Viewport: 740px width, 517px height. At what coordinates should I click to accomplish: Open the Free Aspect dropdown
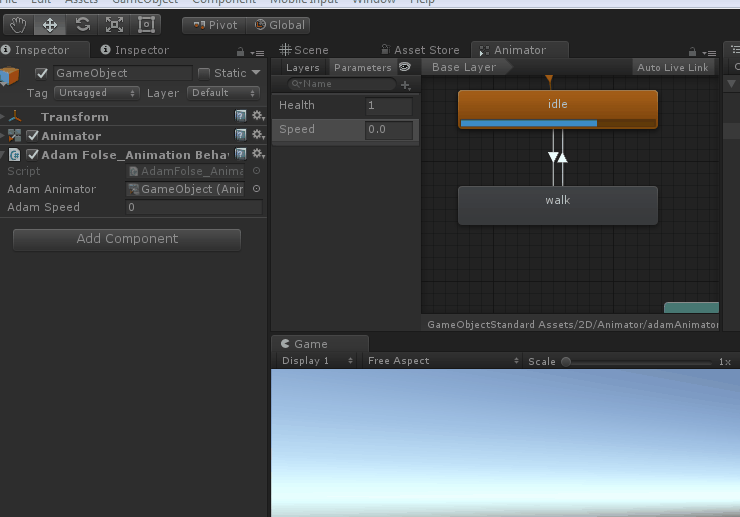tap(443, 361)
